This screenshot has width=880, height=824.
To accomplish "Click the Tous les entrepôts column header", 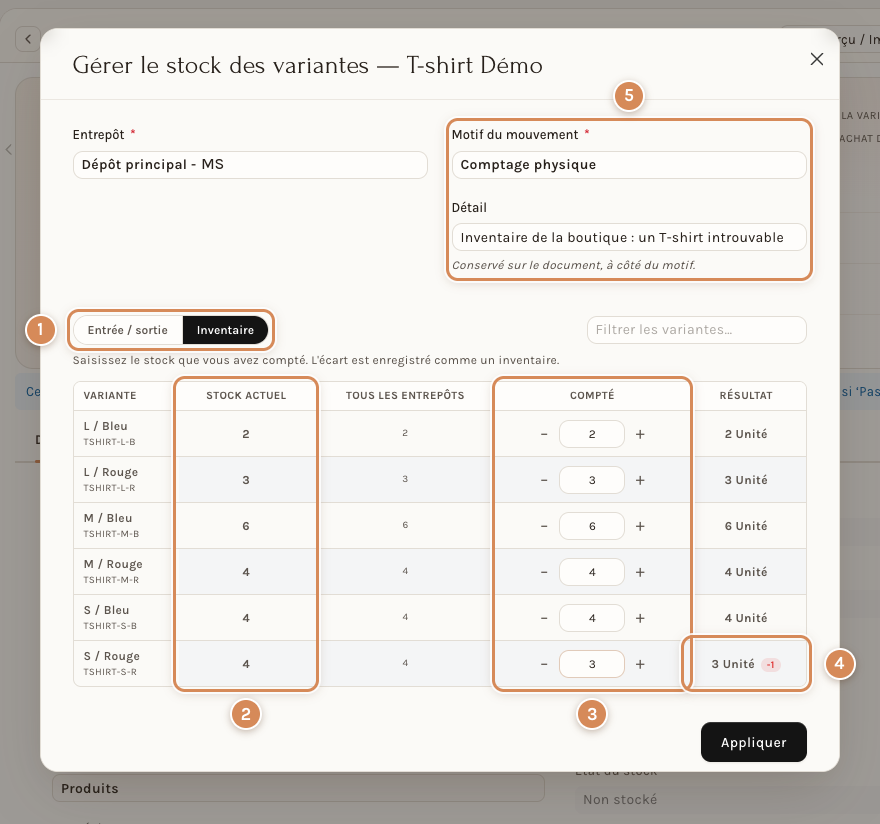I will click(405, 396).
